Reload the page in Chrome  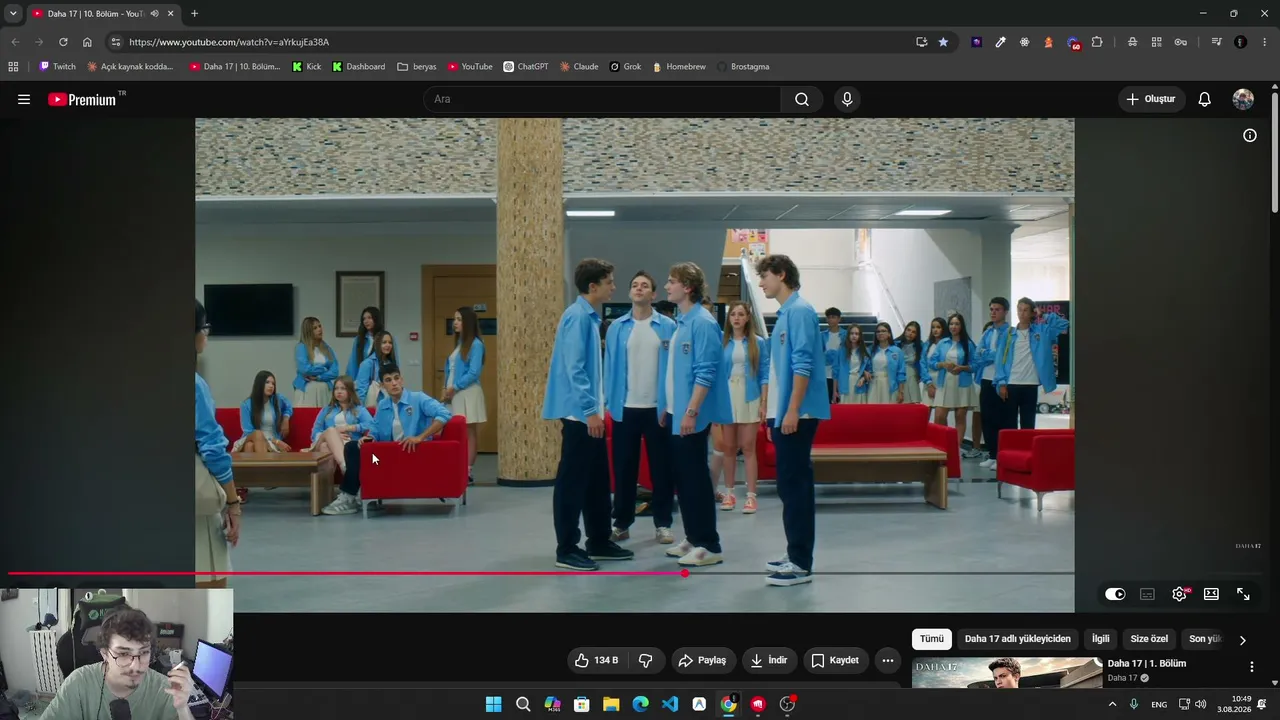[63, 42]
